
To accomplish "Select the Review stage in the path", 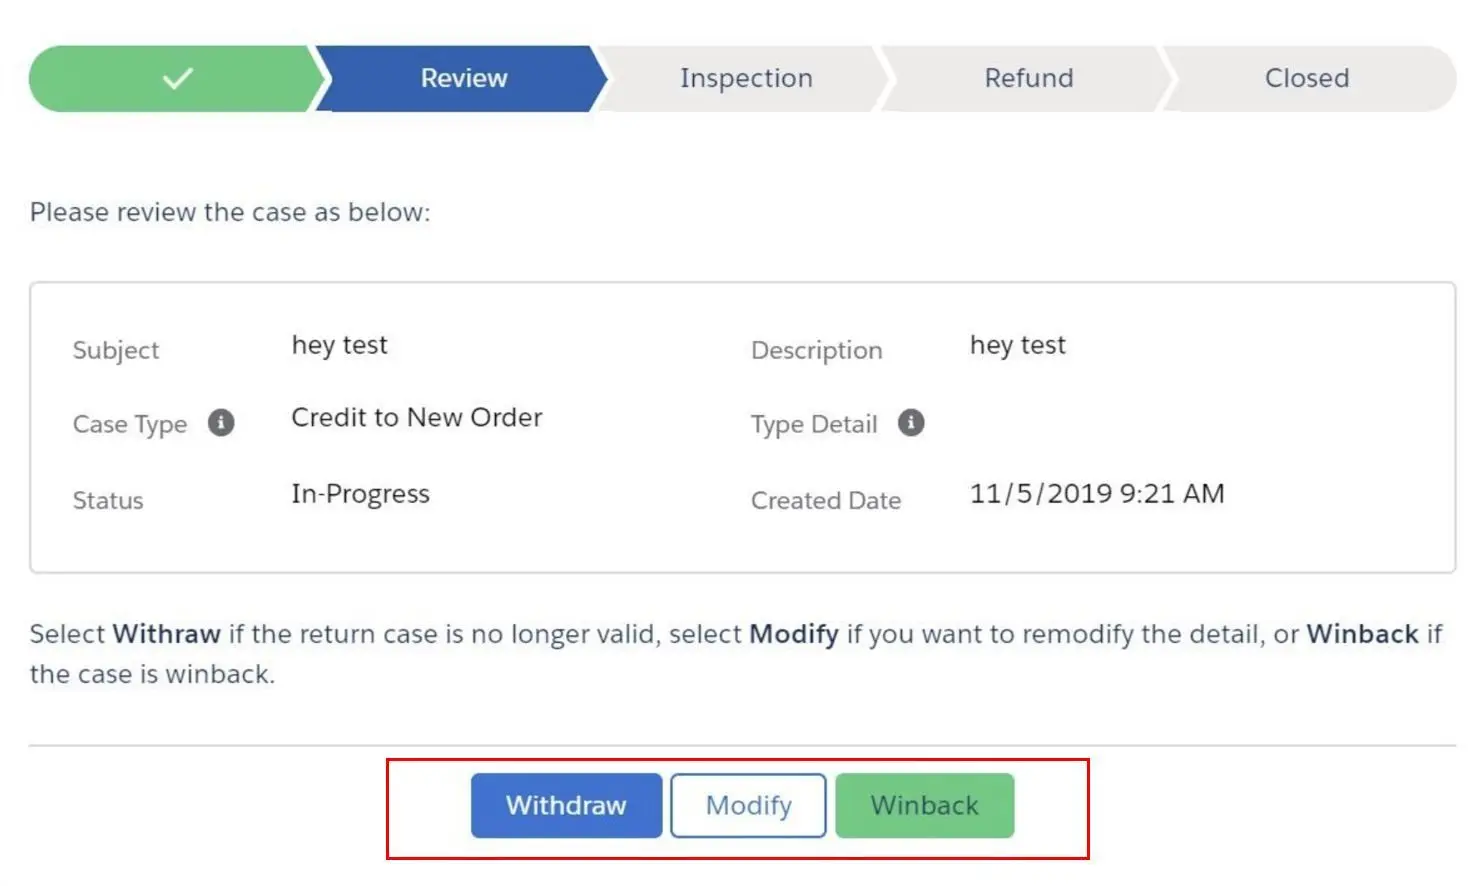I will tap(463, 78).
